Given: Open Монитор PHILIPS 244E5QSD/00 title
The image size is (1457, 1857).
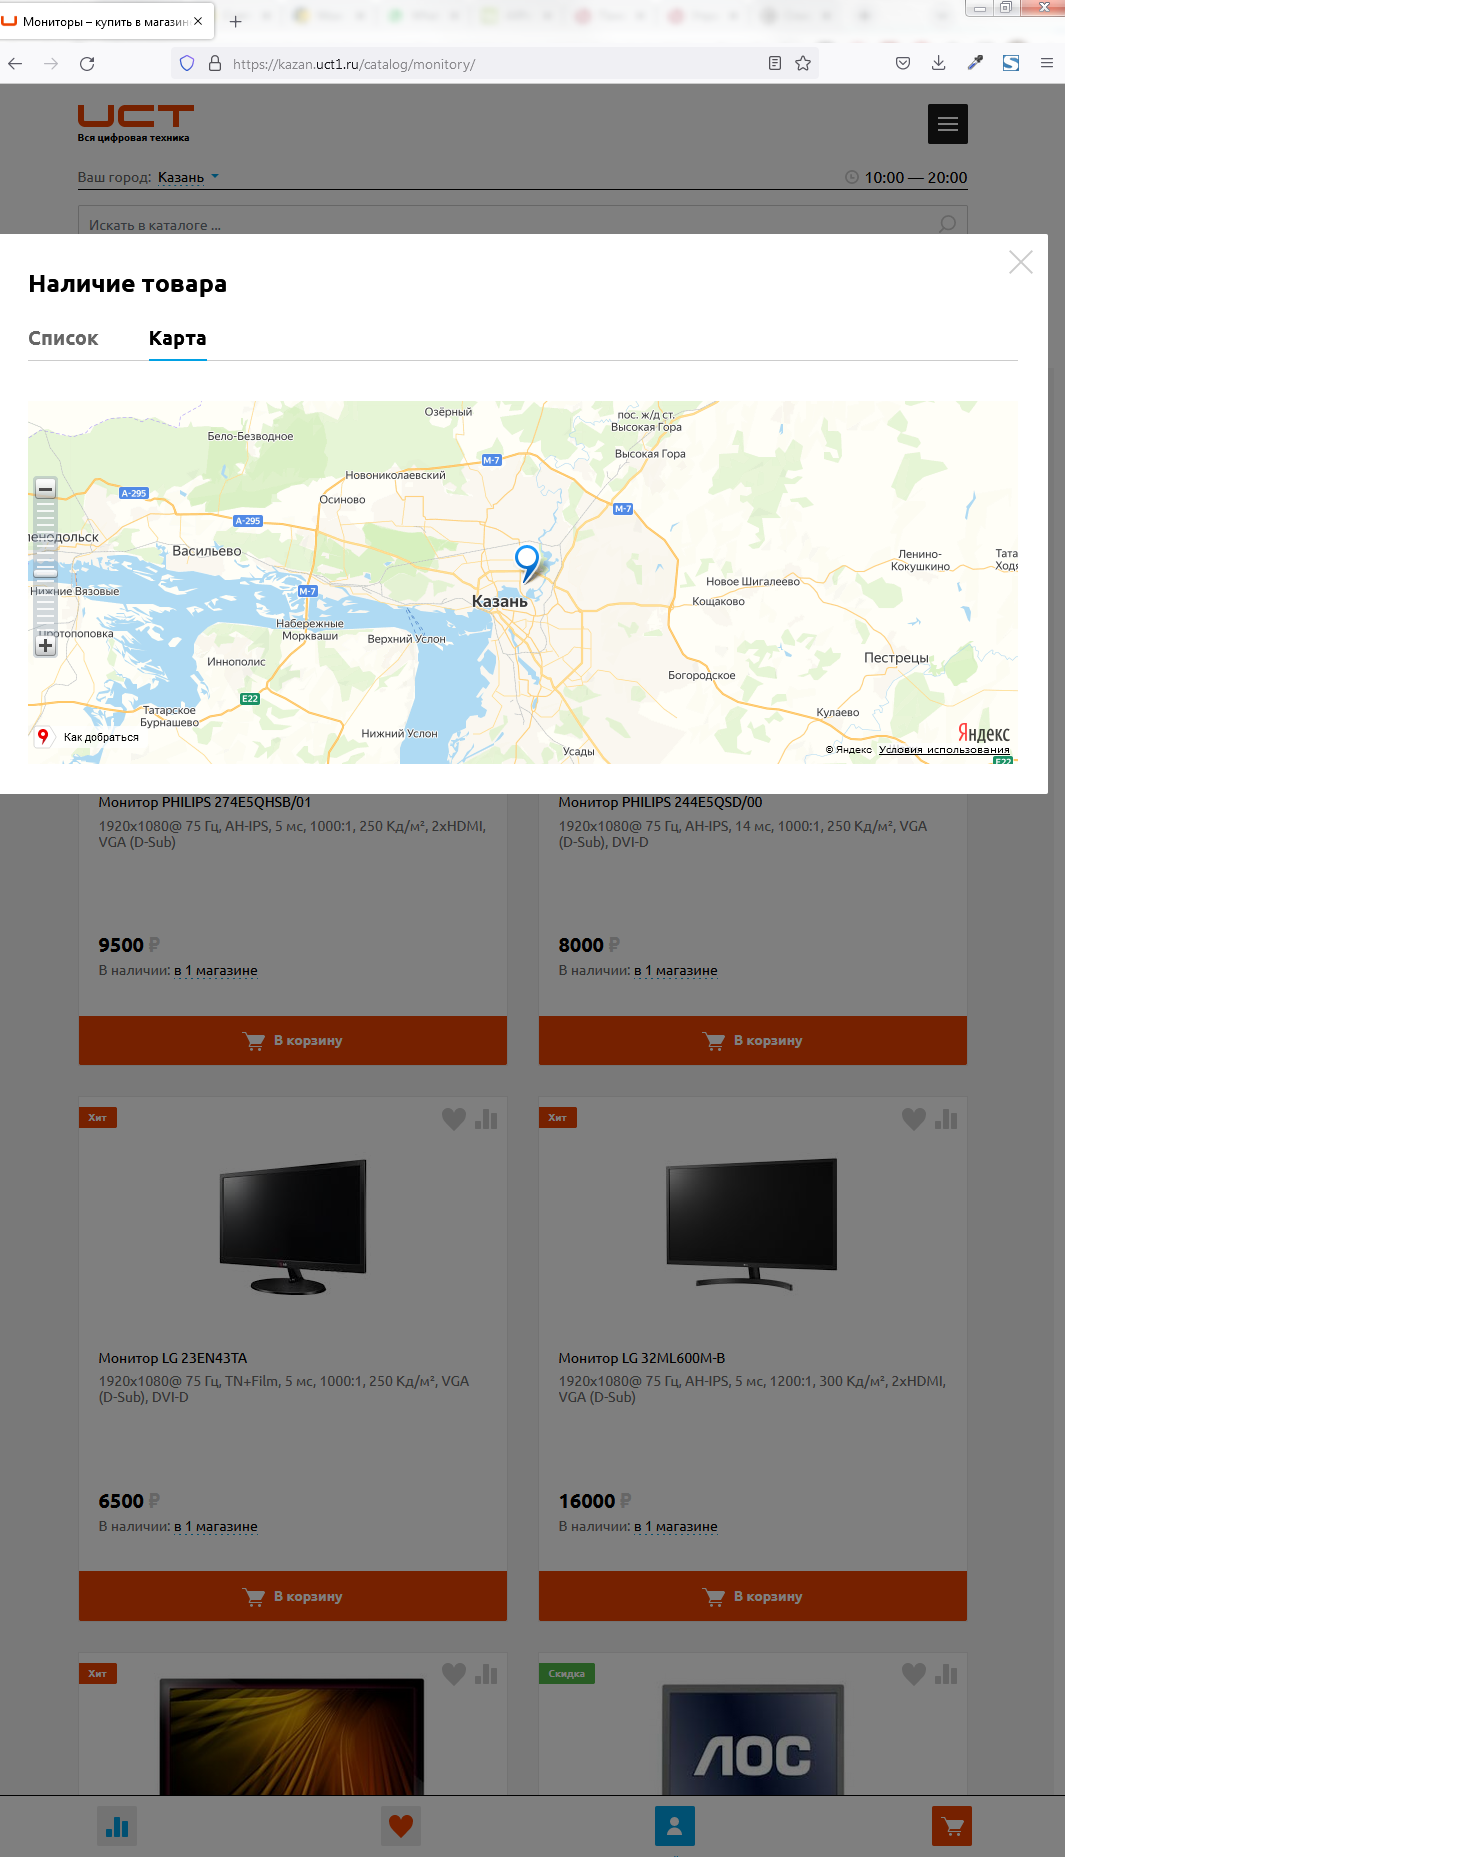Looking at the screenshot, I should pos(660,802).
